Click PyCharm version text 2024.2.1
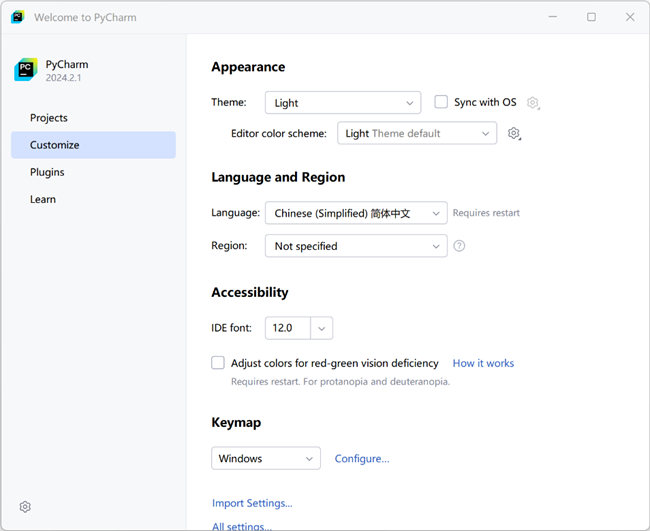The width and height of the screenshot is (650, 531). (x=63, y=78)
